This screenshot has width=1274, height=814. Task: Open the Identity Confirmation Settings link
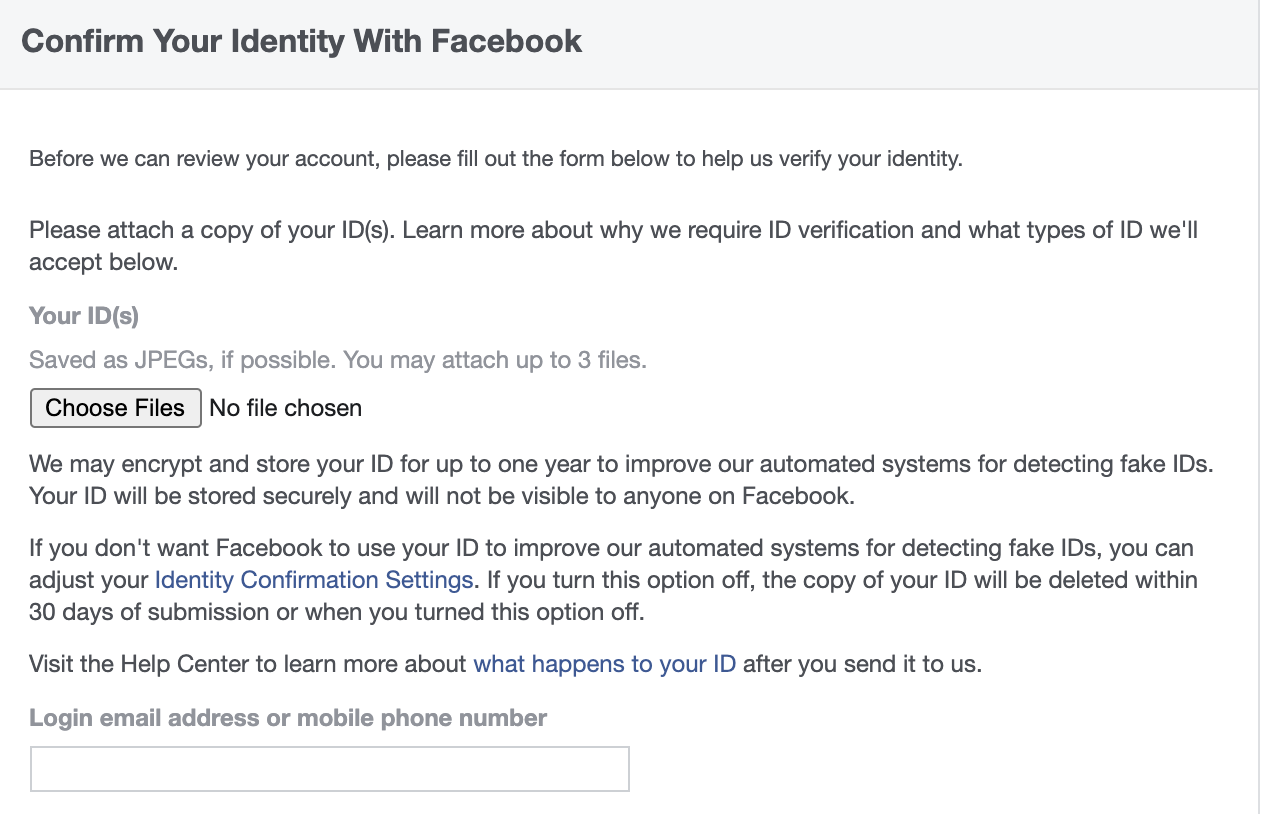[x=313, y=580]
